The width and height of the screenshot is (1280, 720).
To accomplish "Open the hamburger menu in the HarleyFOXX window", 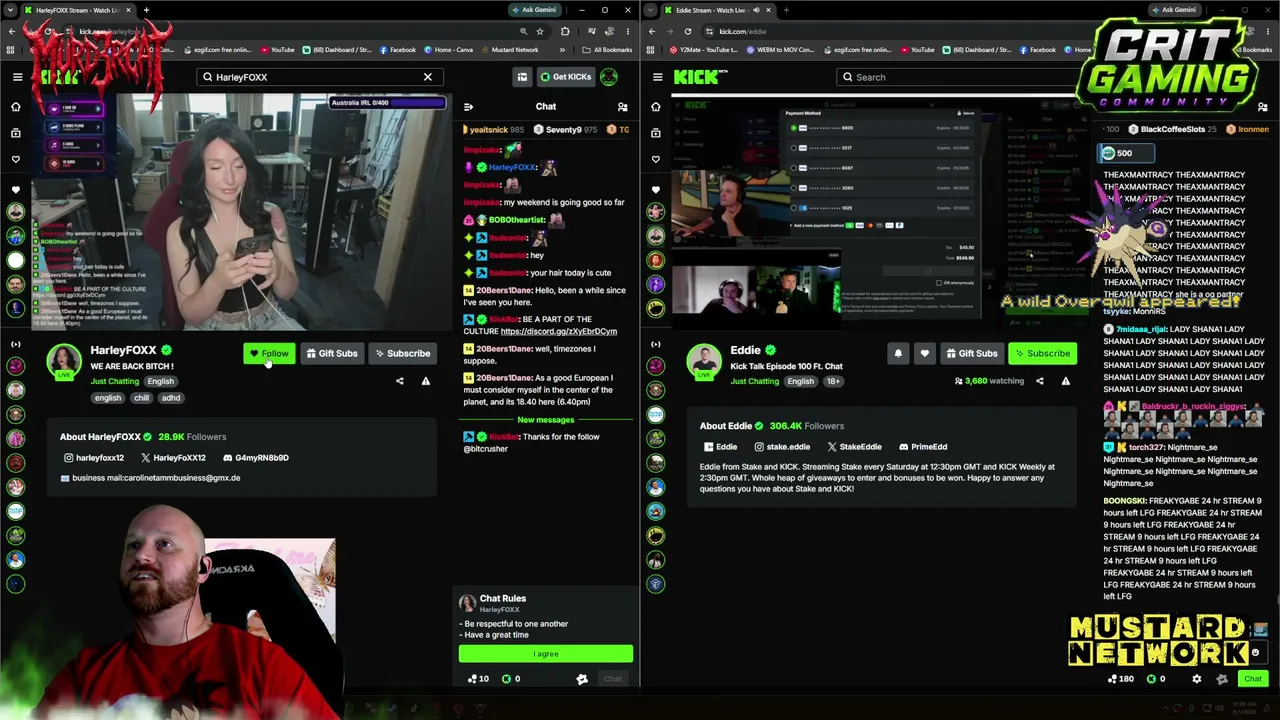I will pyautogui.click(x=17, y=77).
